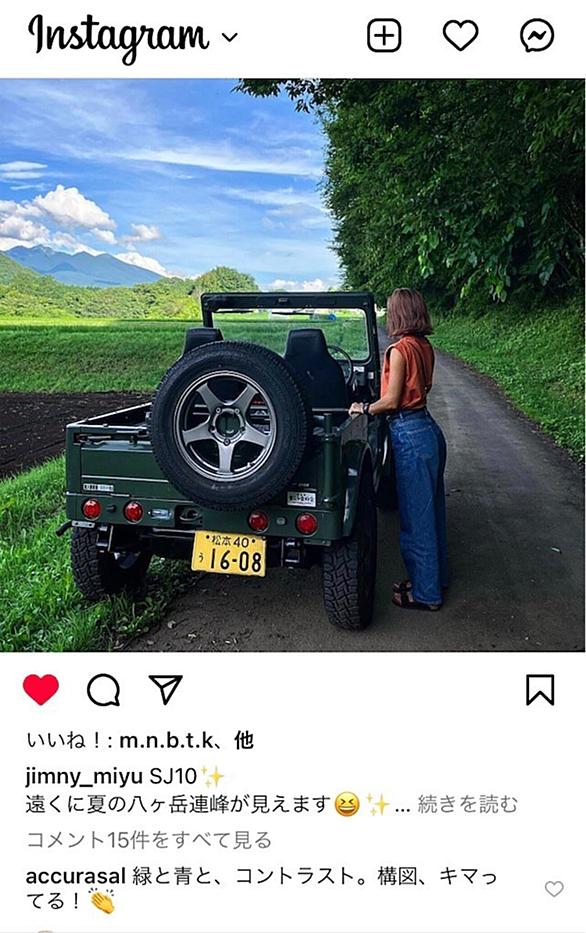
Task: Tap the yellow license plate in photo
Action: 229,554
